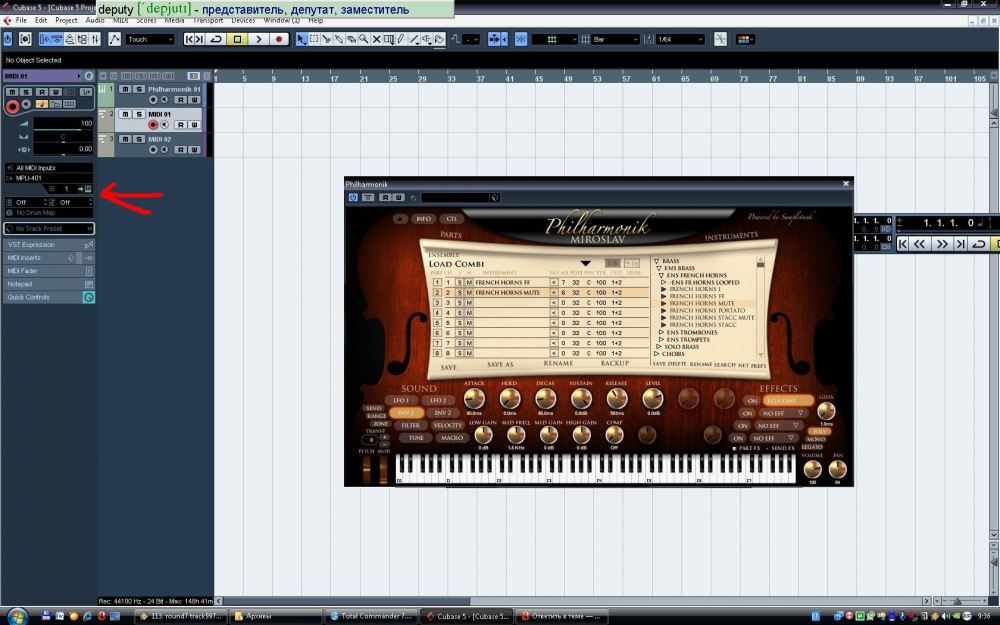Select the Split scissors tool

327,40
